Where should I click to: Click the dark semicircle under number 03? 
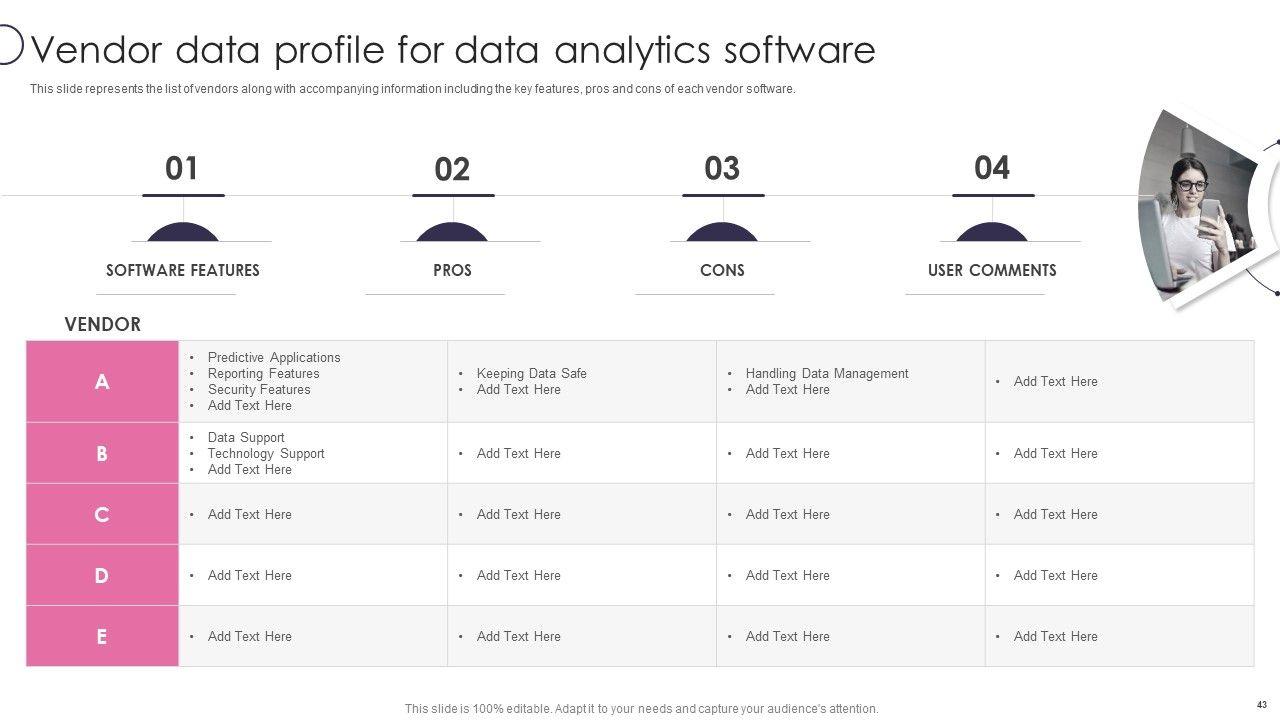722,233
